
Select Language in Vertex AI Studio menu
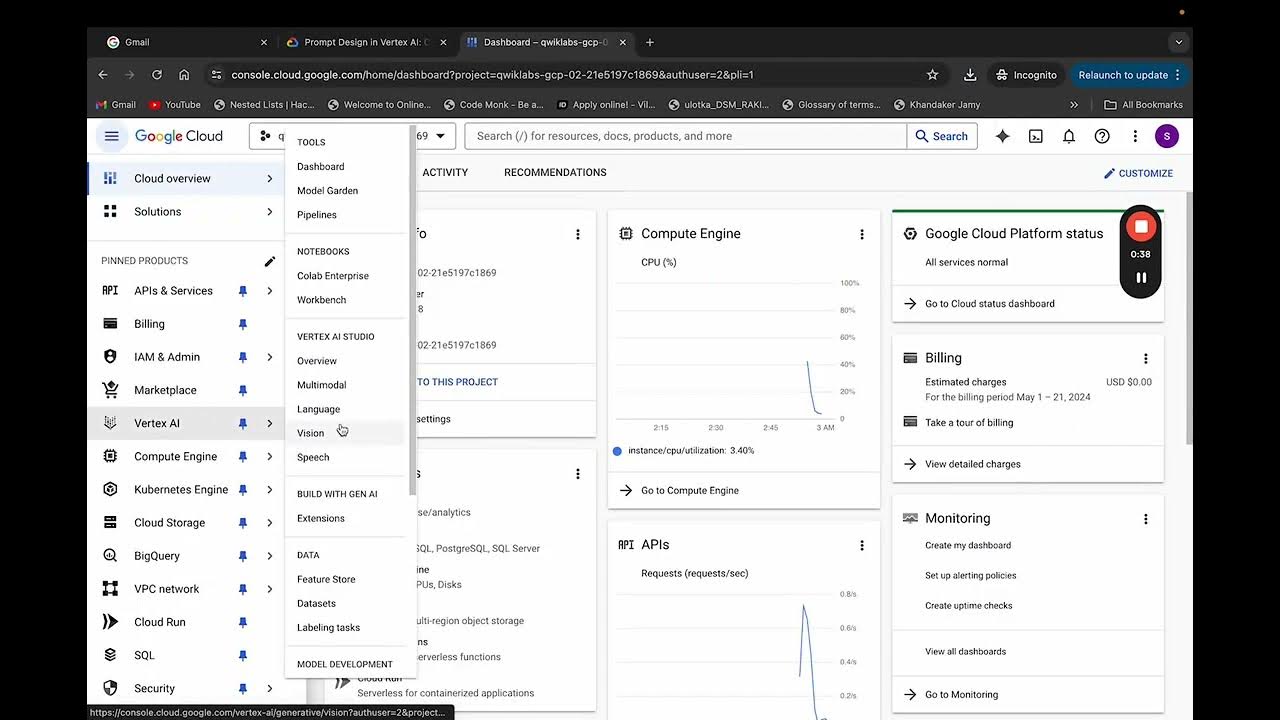[x=318, y=409]
